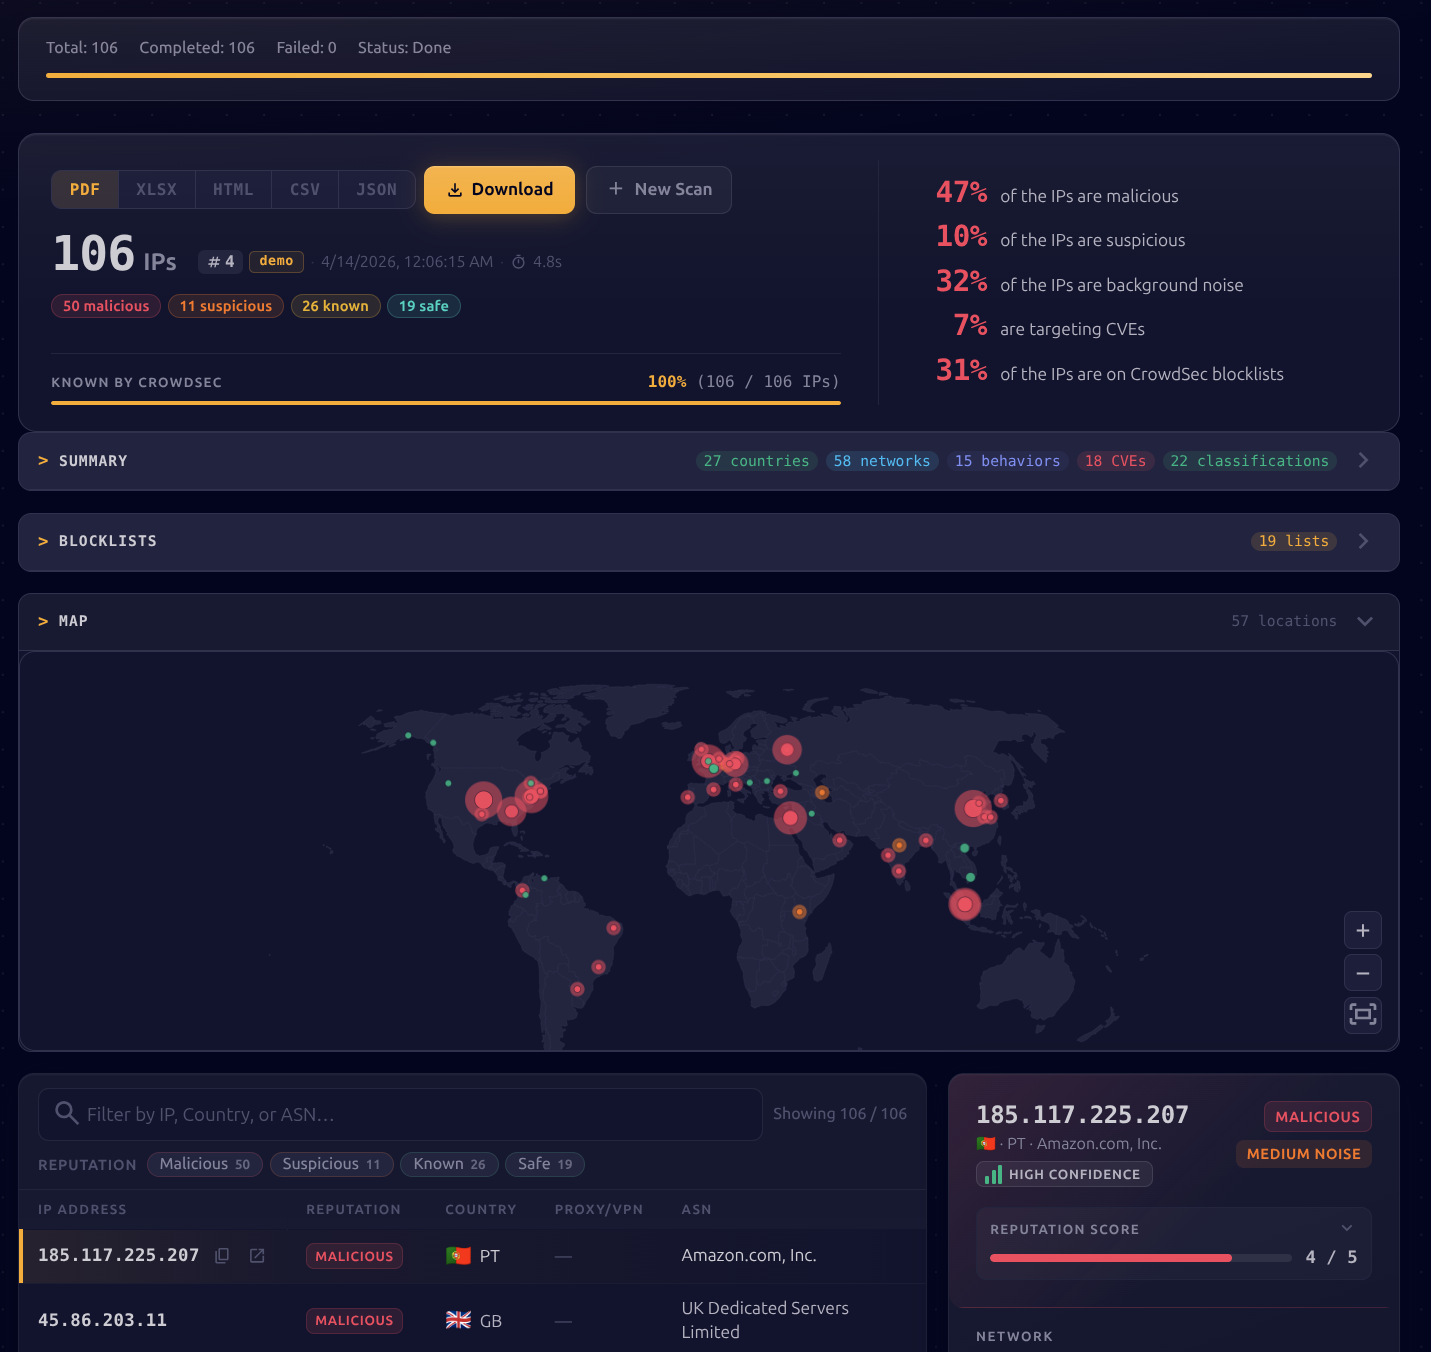Open the REPUTATION SCORE details

tap(1346, 1228)
